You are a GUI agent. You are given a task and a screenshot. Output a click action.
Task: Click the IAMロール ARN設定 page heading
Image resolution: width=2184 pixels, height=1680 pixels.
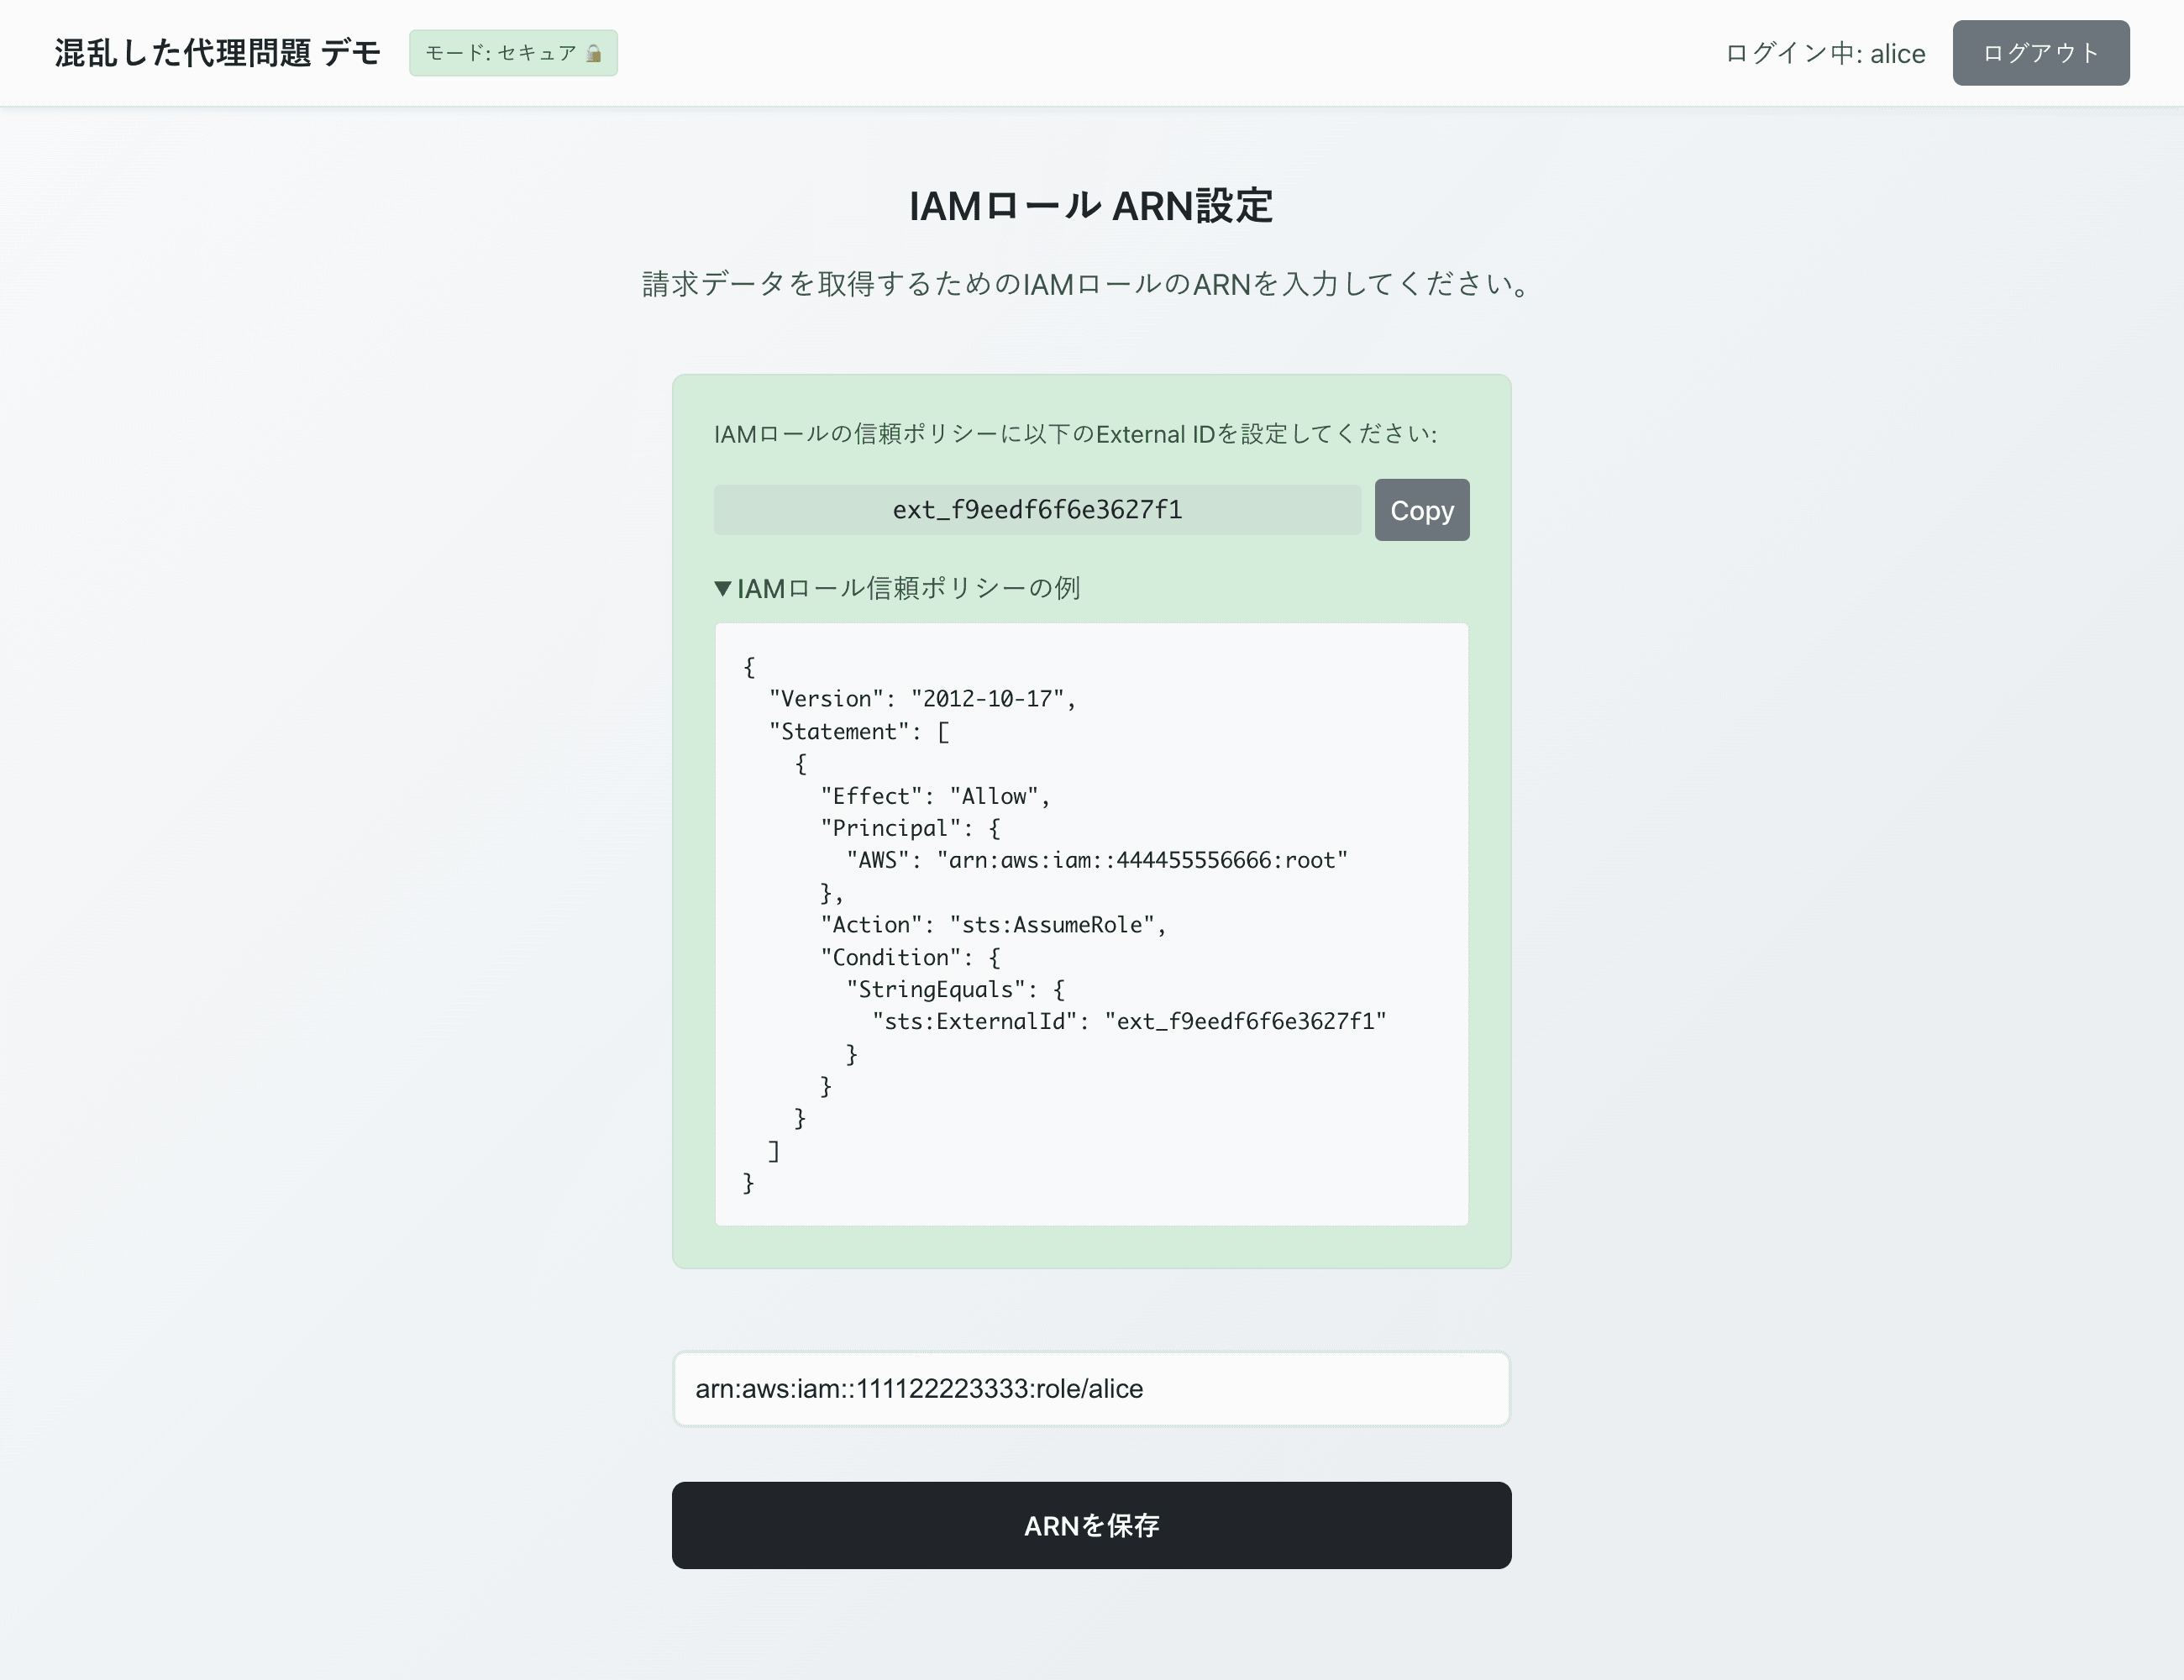(1091, 206)
